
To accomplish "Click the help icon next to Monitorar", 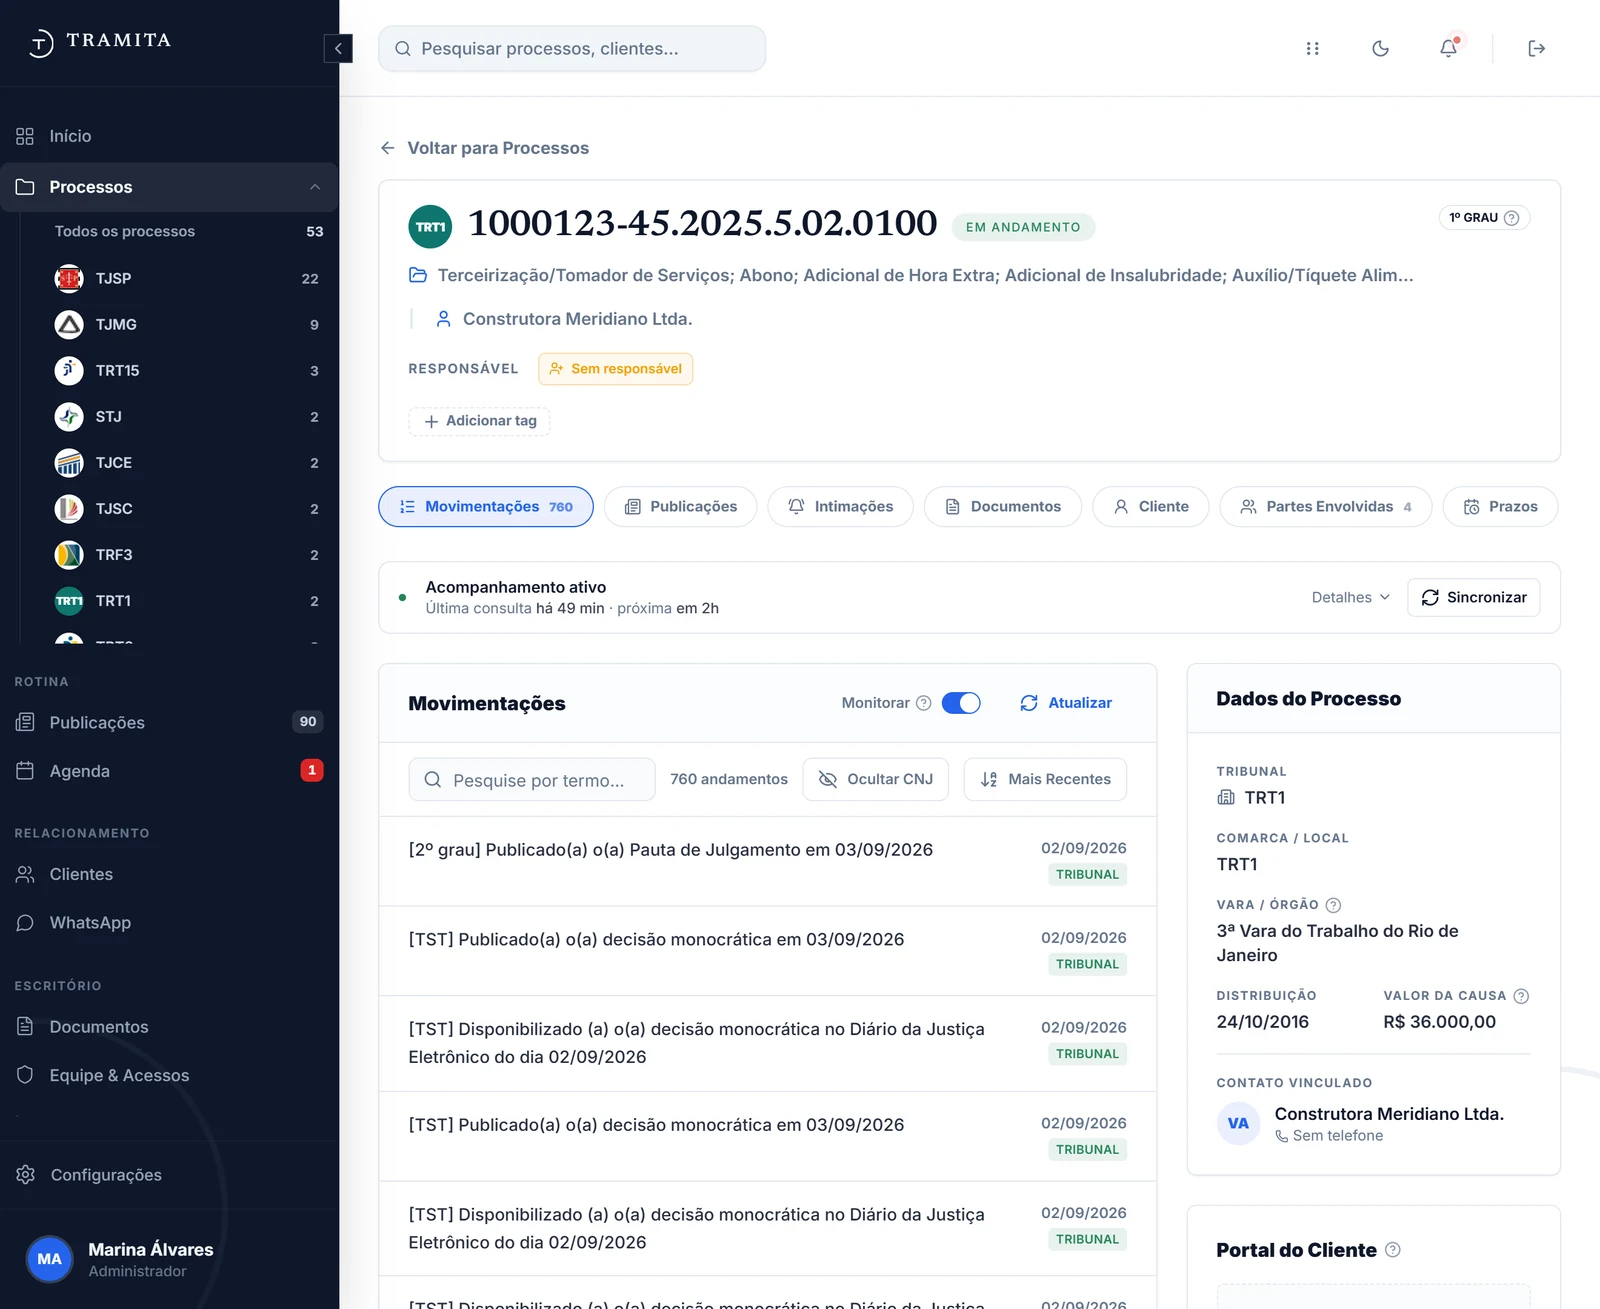I will [x=924, y=703].
